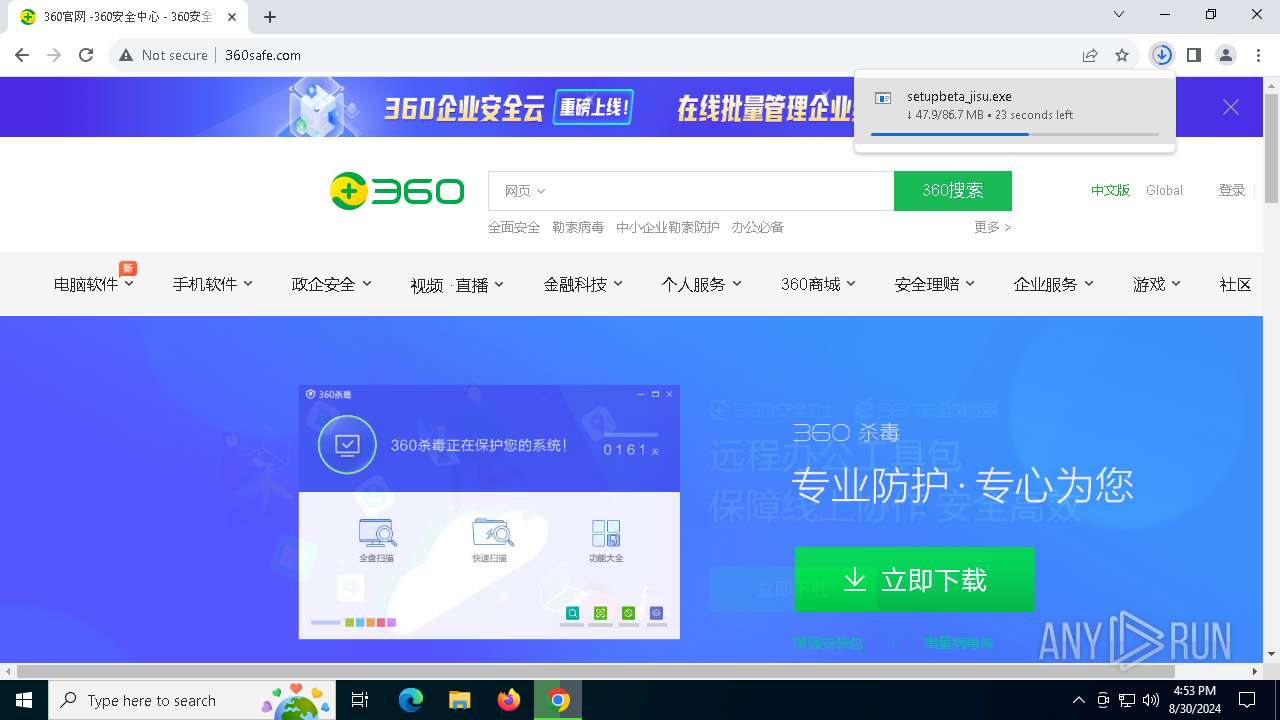Expand the 个人服务 menu
Image resolution: width=1280 pixels, height=720 pixels.
pos(701,284)
